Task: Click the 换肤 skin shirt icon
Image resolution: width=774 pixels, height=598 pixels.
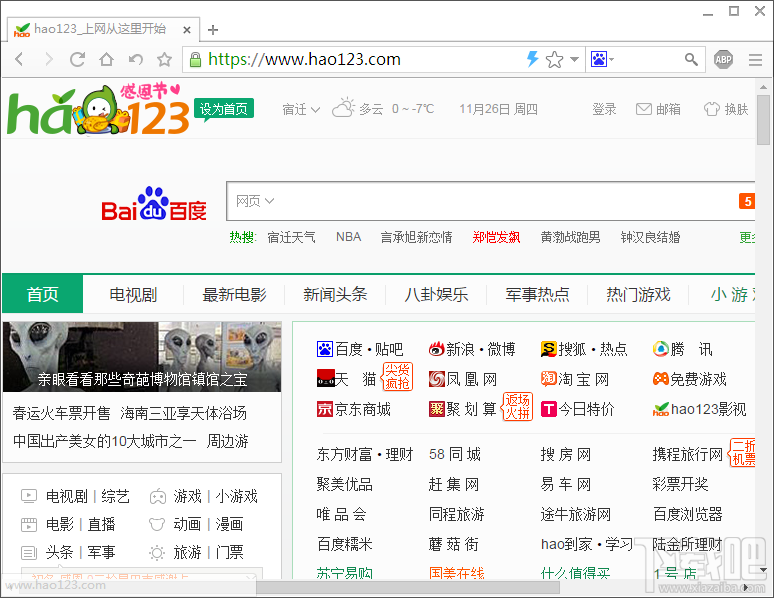Action: click(711, 109)
